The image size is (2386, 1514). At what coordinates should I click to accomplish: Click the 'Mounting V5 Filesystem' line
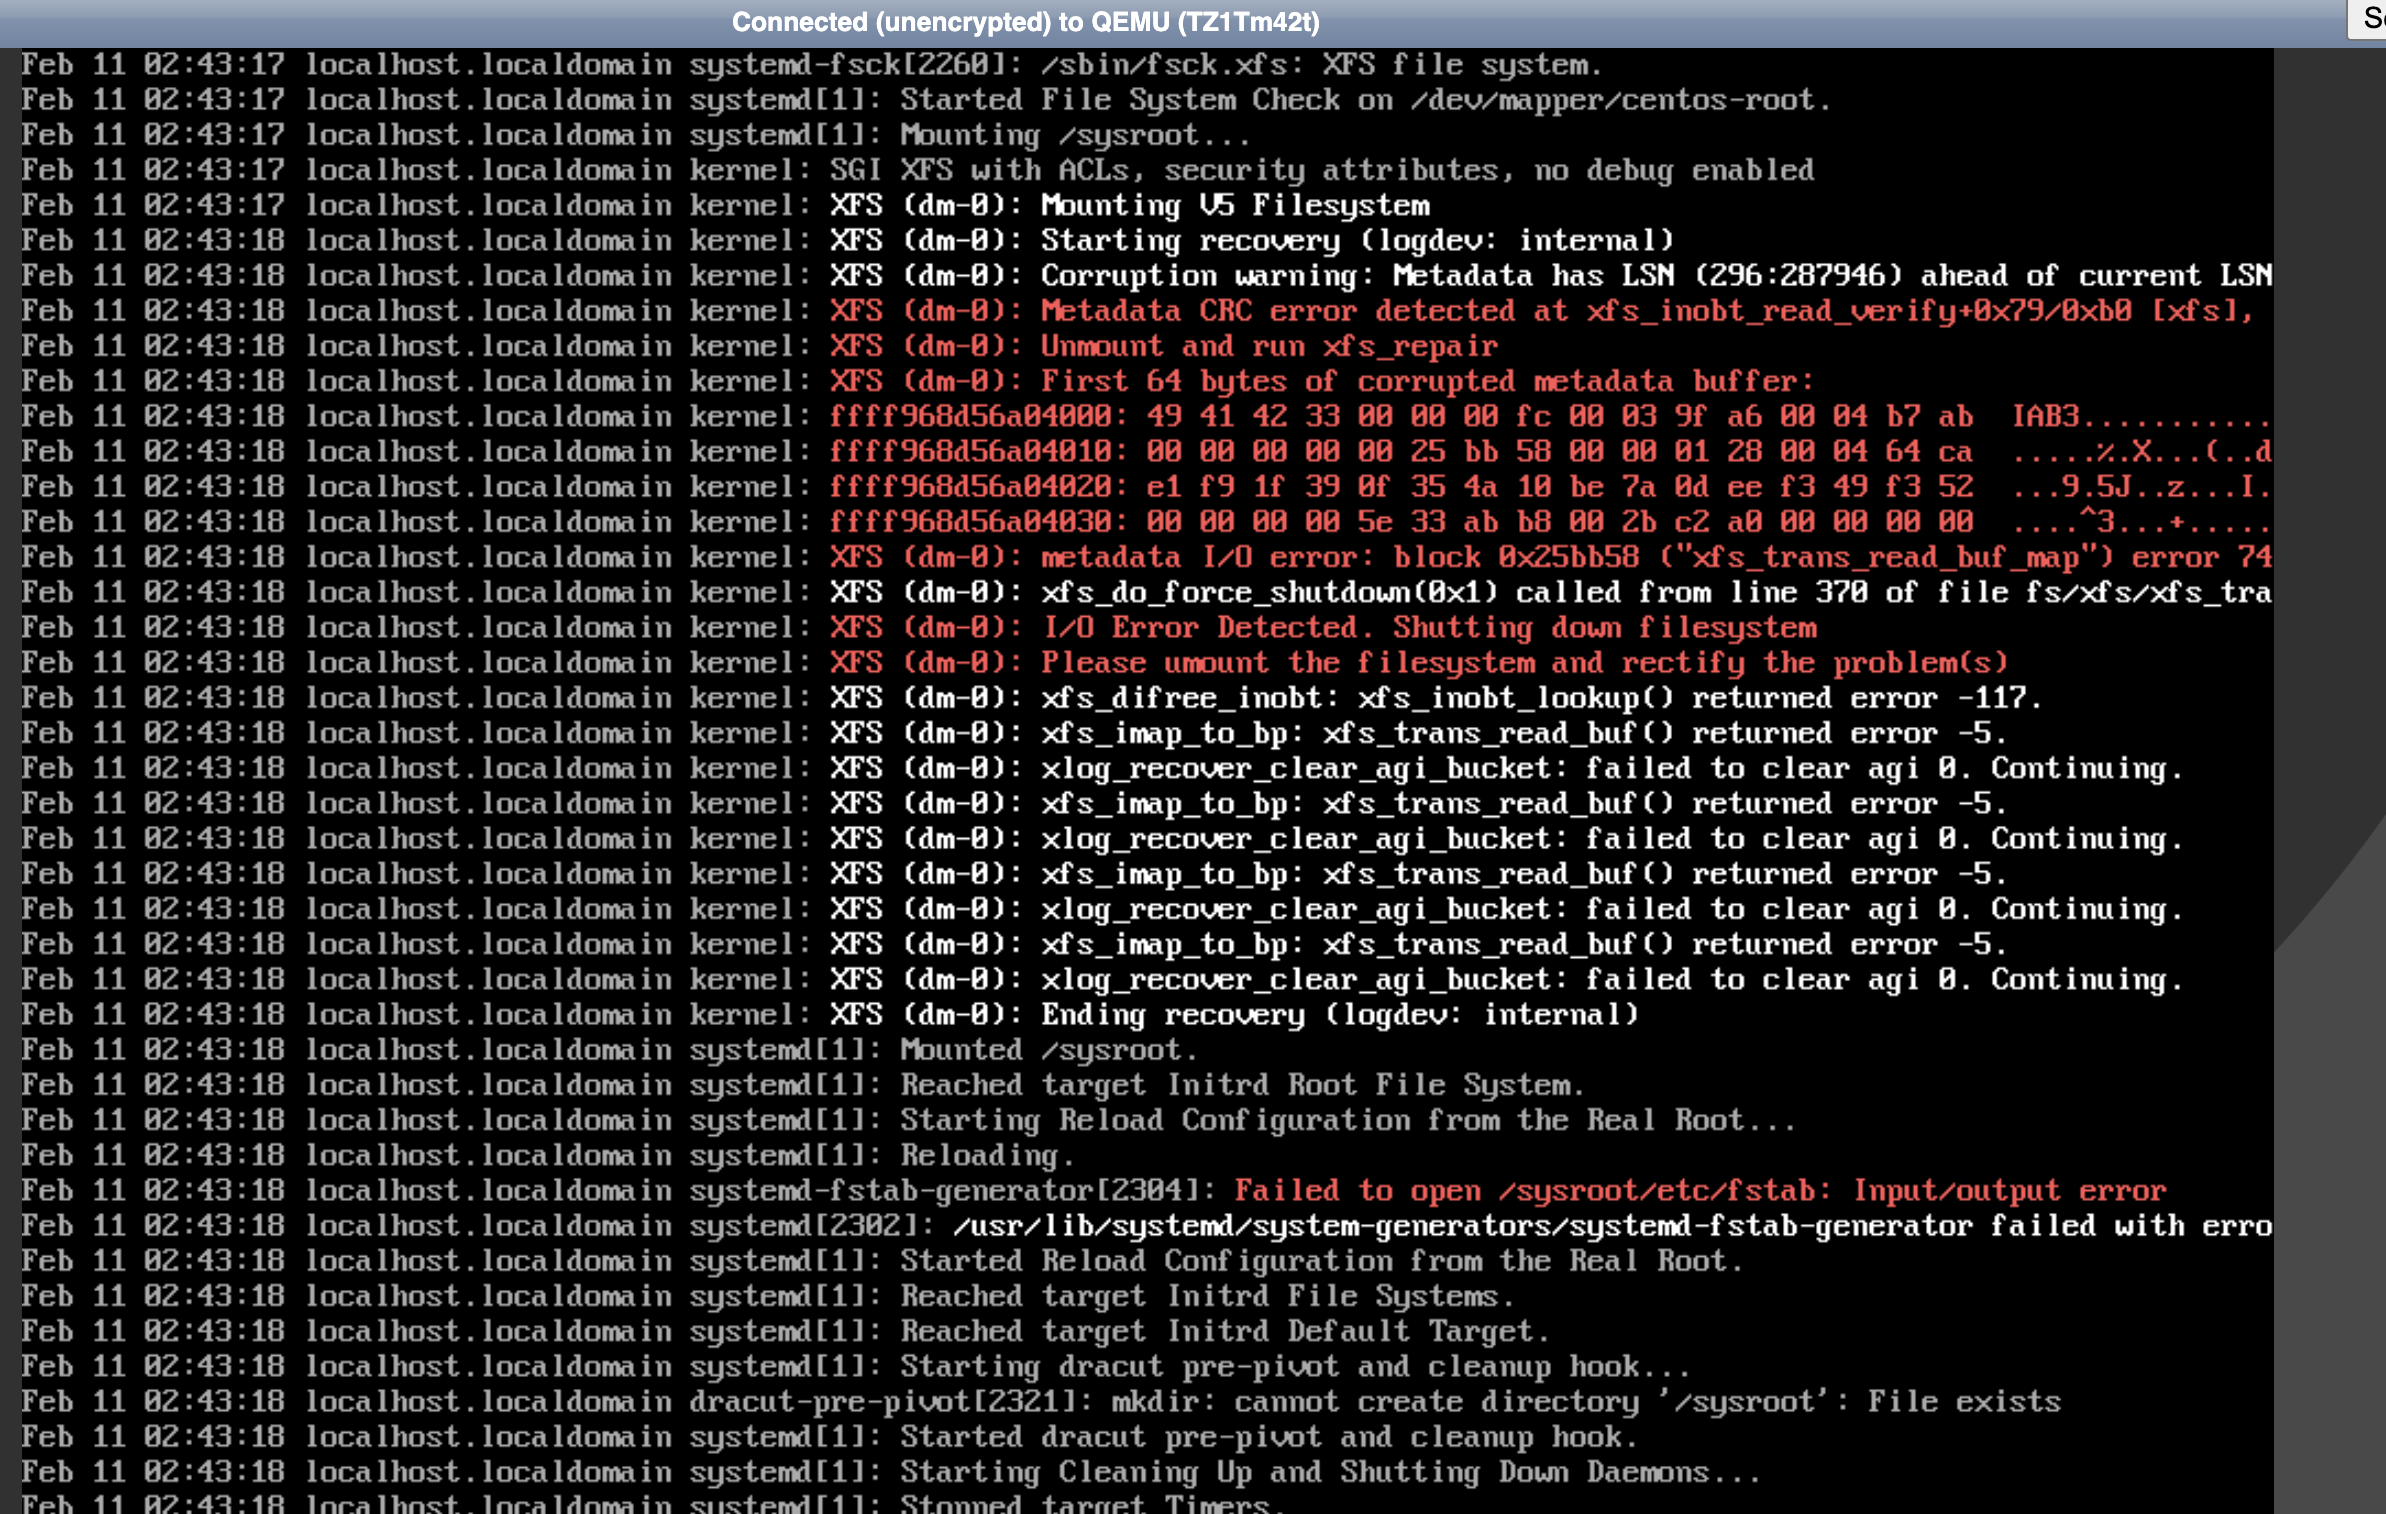[x=1235, y=205]
